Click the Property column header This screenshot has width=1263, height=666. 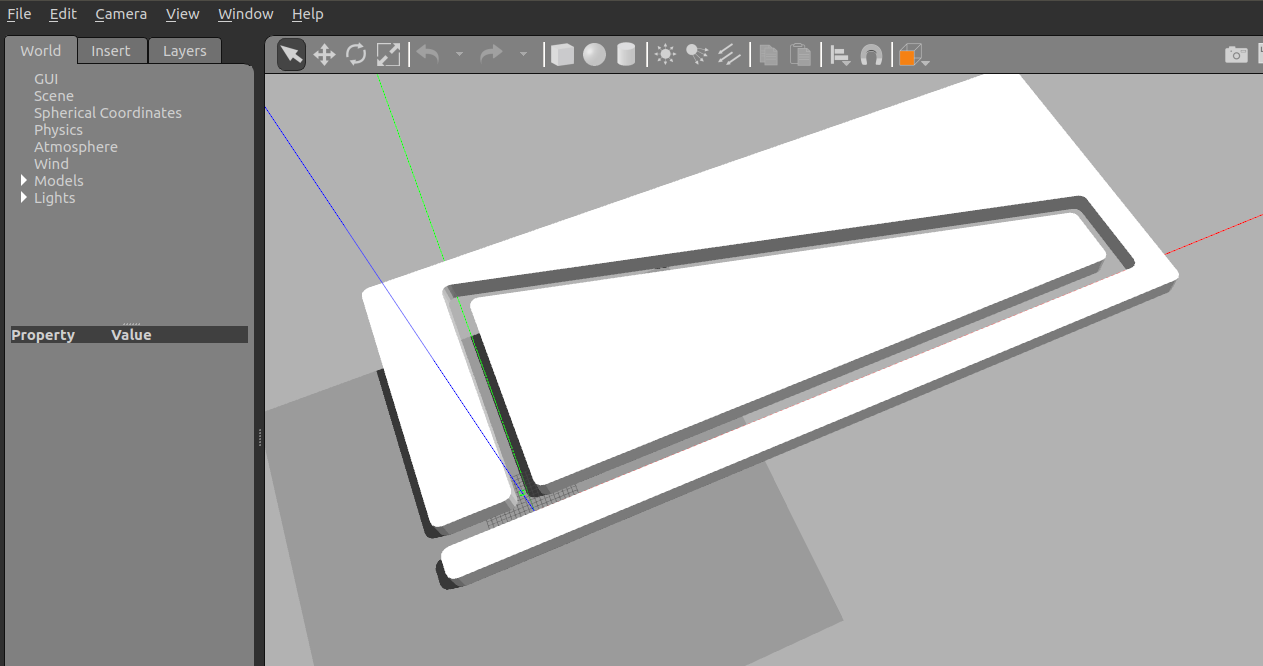pyautogui.click(x=43, y=335)
